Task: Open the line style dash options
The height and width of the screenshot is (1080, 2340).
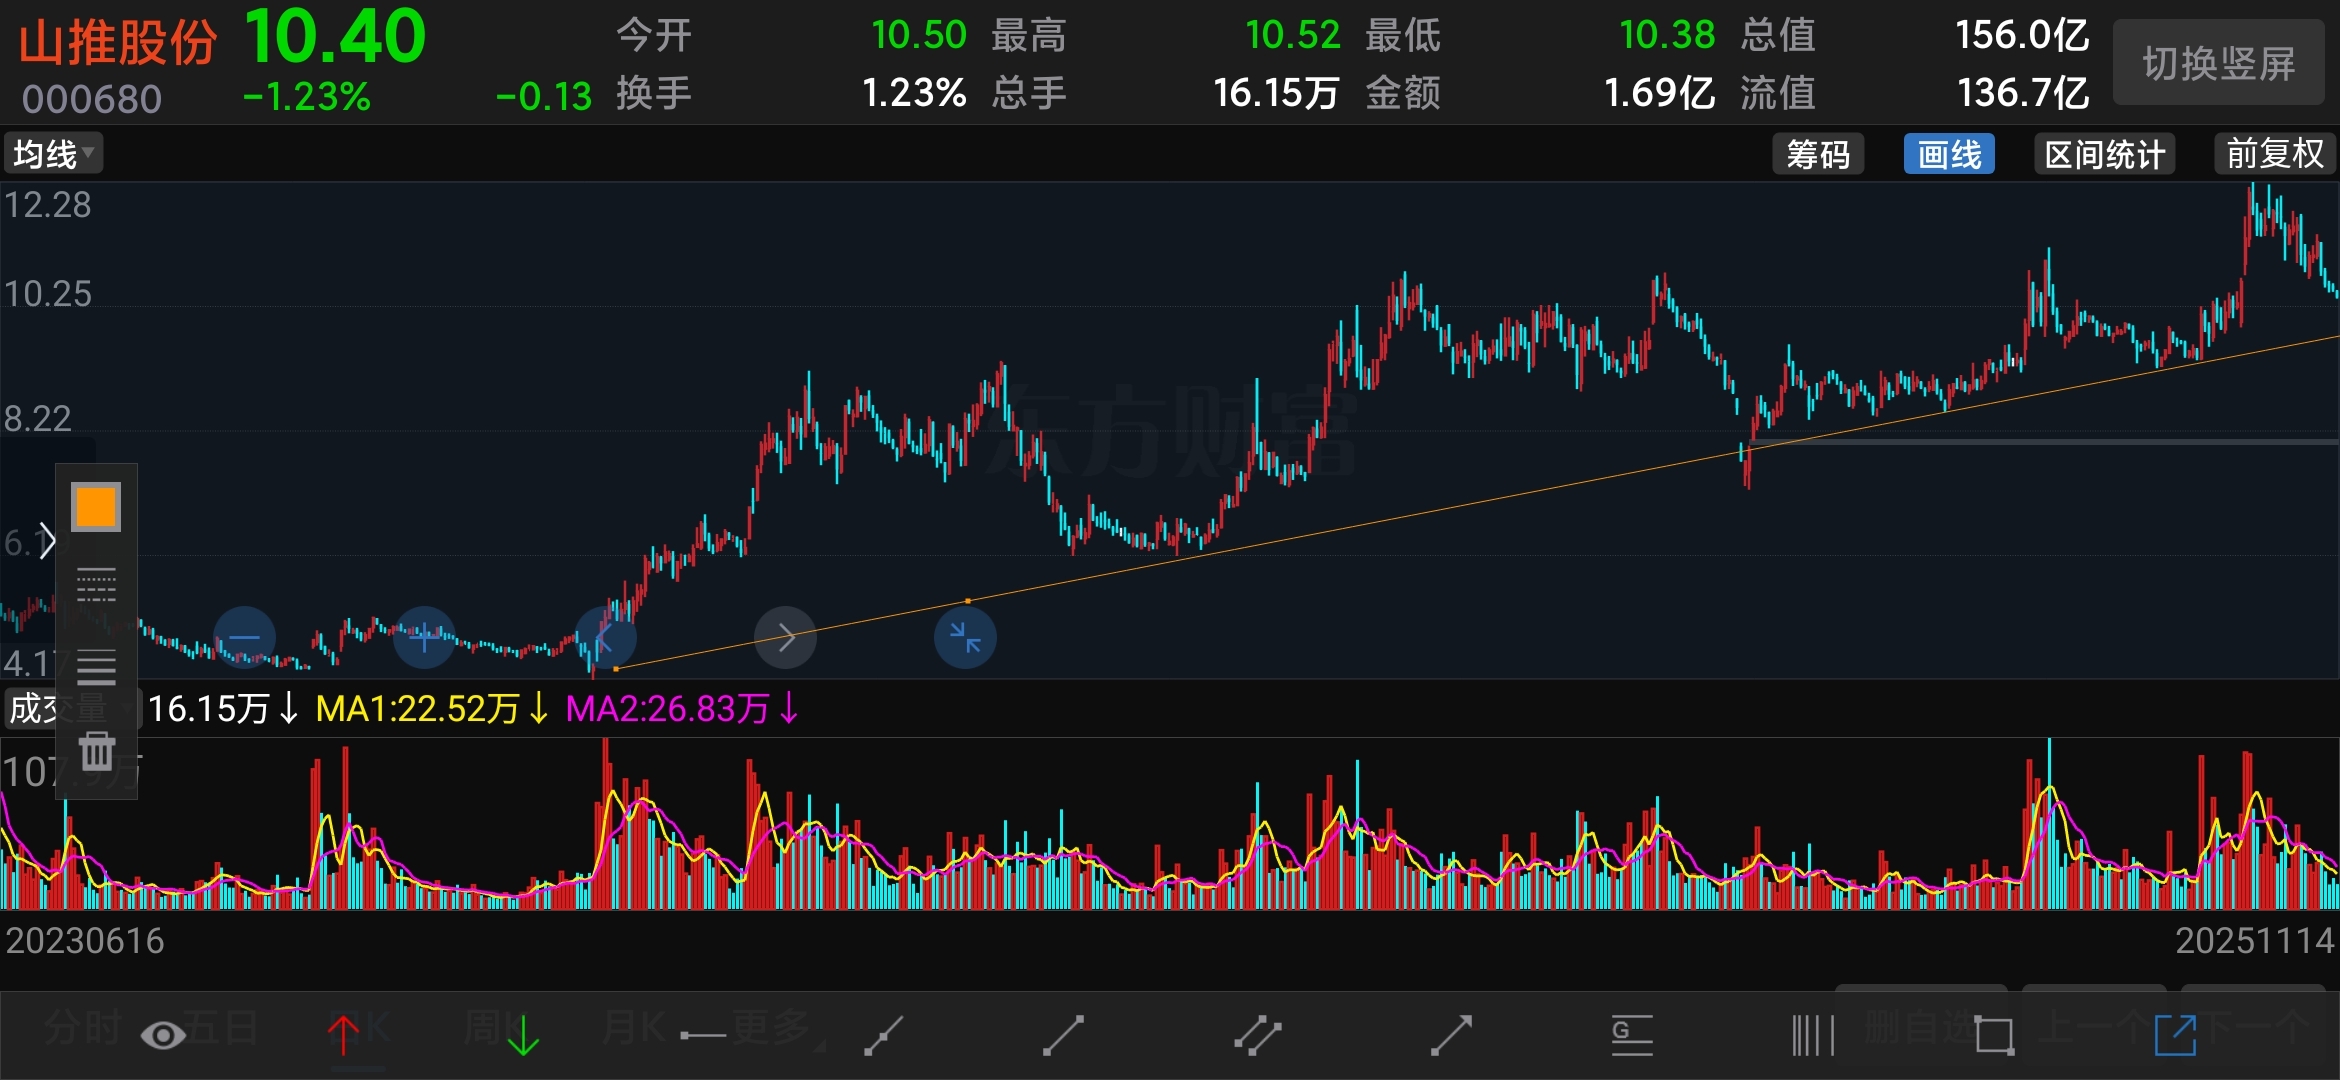Action: 96,585
